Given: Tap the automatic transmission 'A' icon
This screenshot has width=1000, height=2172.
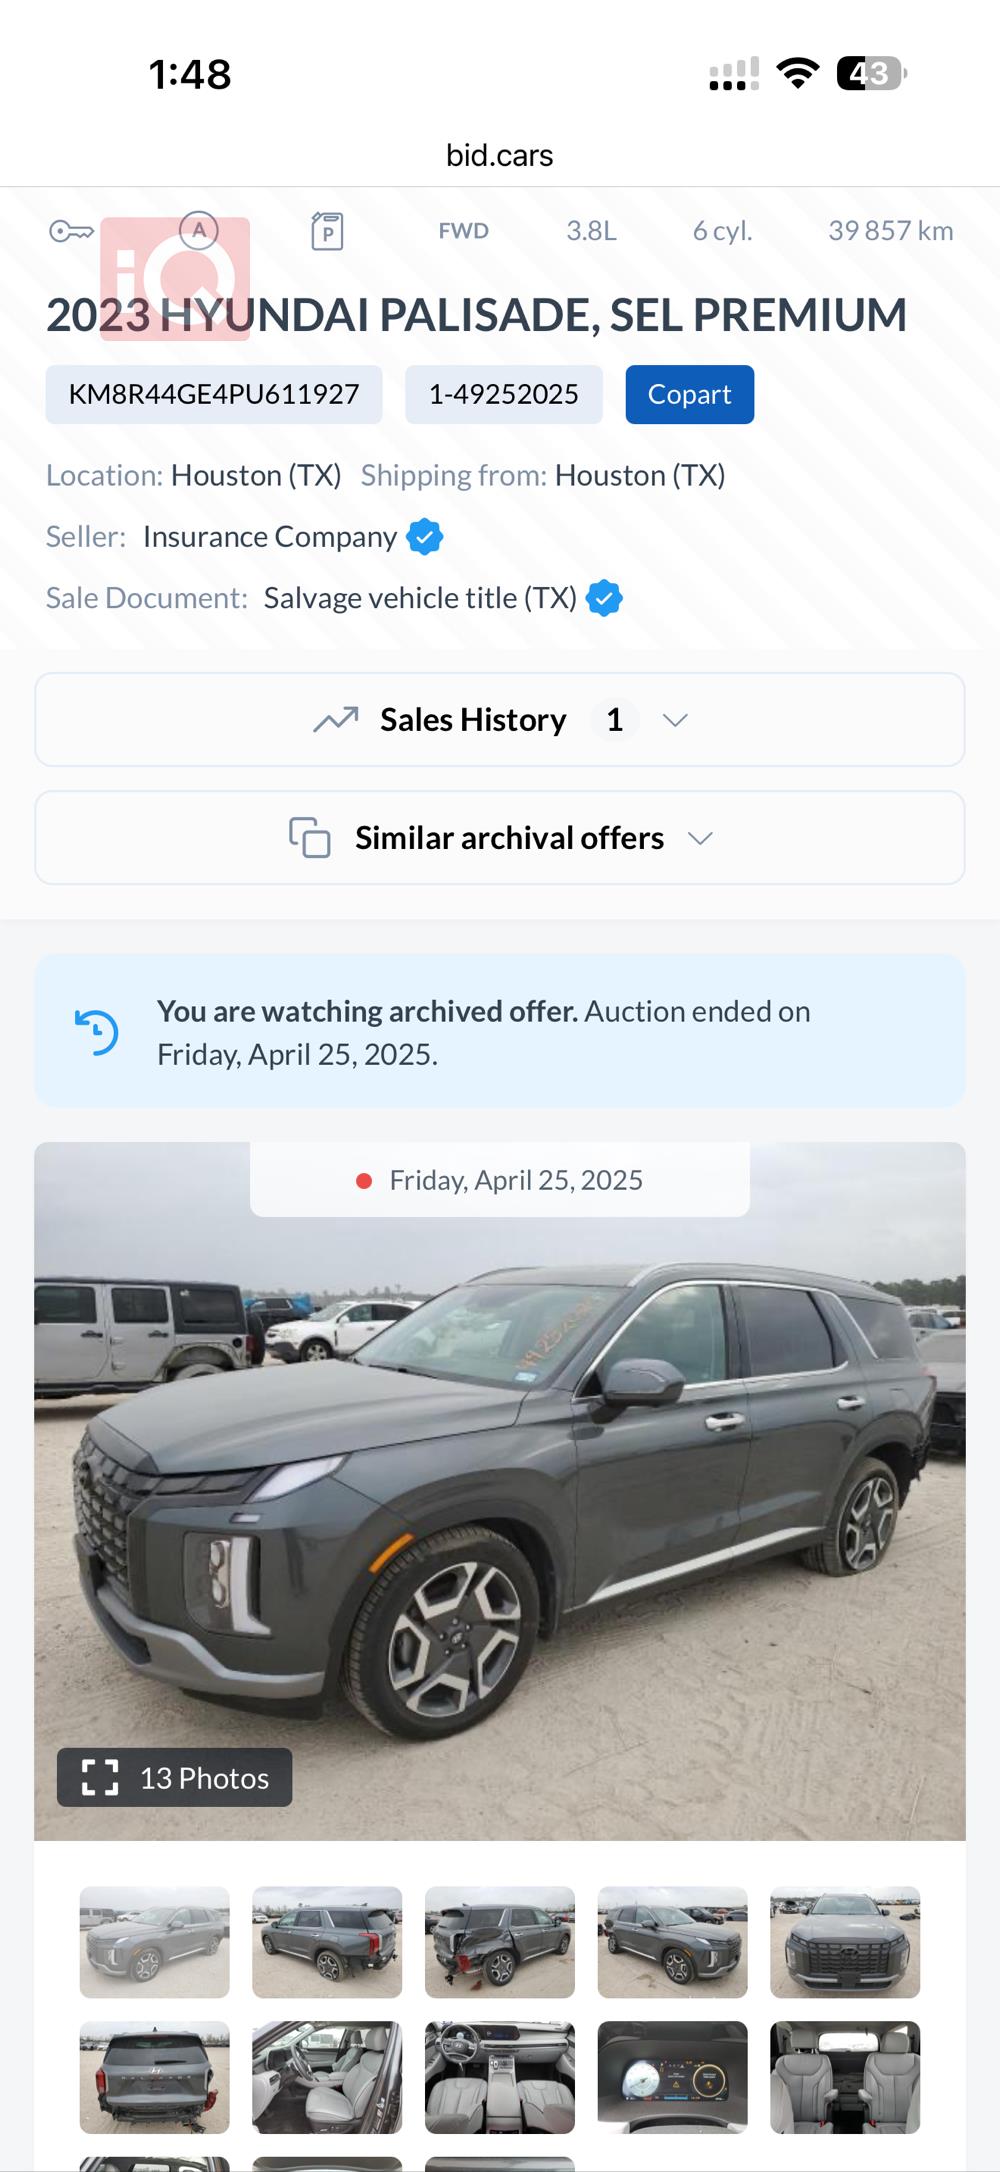Looking at the screenshot, I should (199, 231).
